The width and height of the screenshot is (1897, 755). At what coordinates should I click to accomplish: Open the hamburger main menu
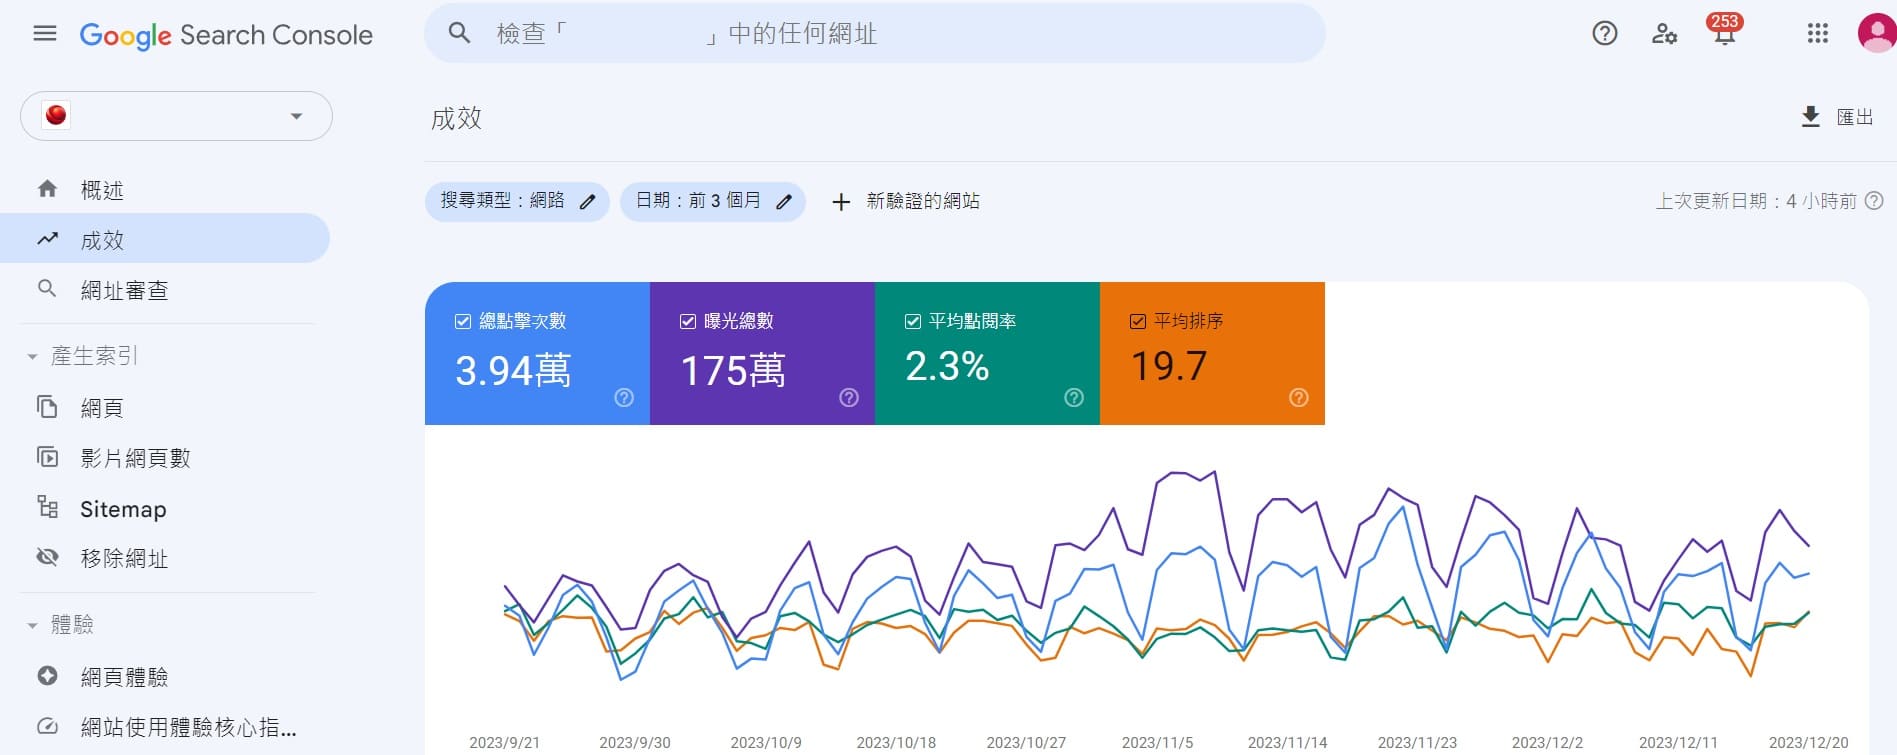(45, 34)
